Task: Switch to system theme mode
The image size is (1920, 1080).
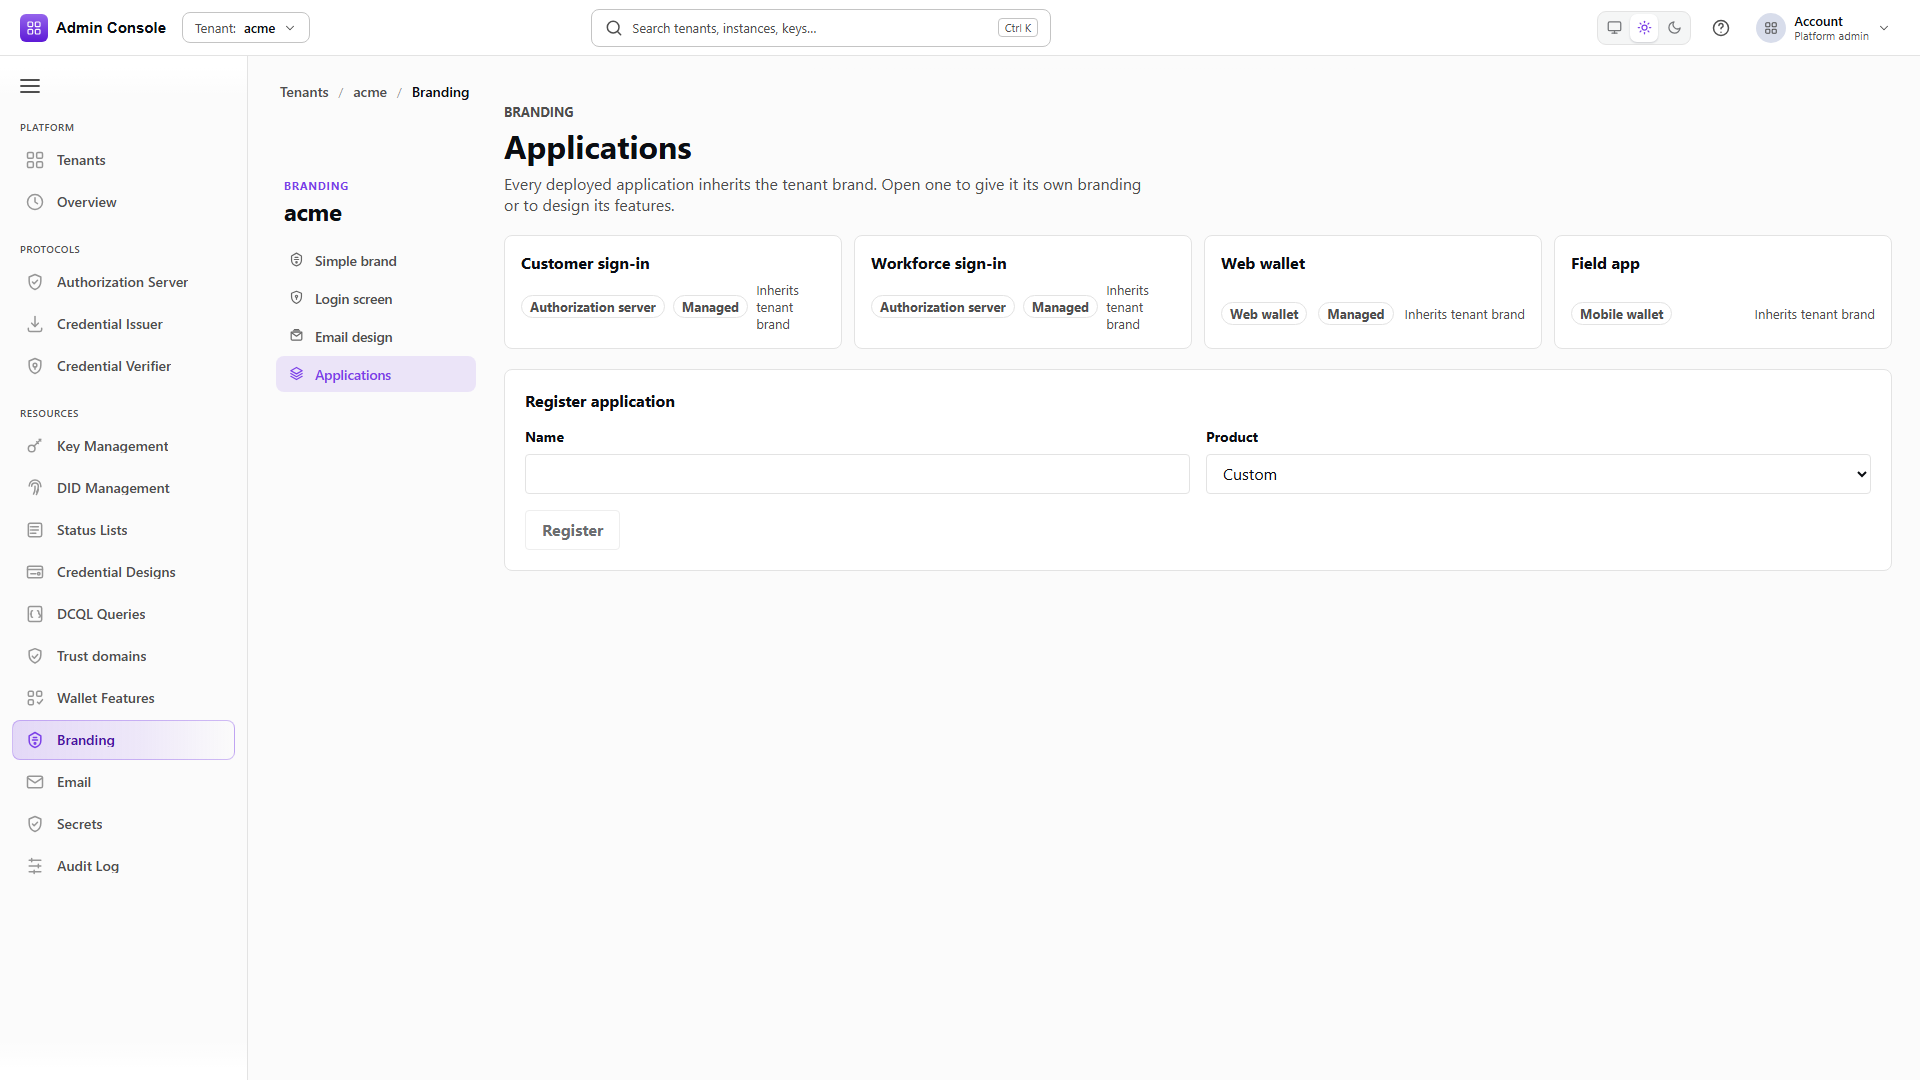Action: pyautogui.click(x=1614, y=28)
